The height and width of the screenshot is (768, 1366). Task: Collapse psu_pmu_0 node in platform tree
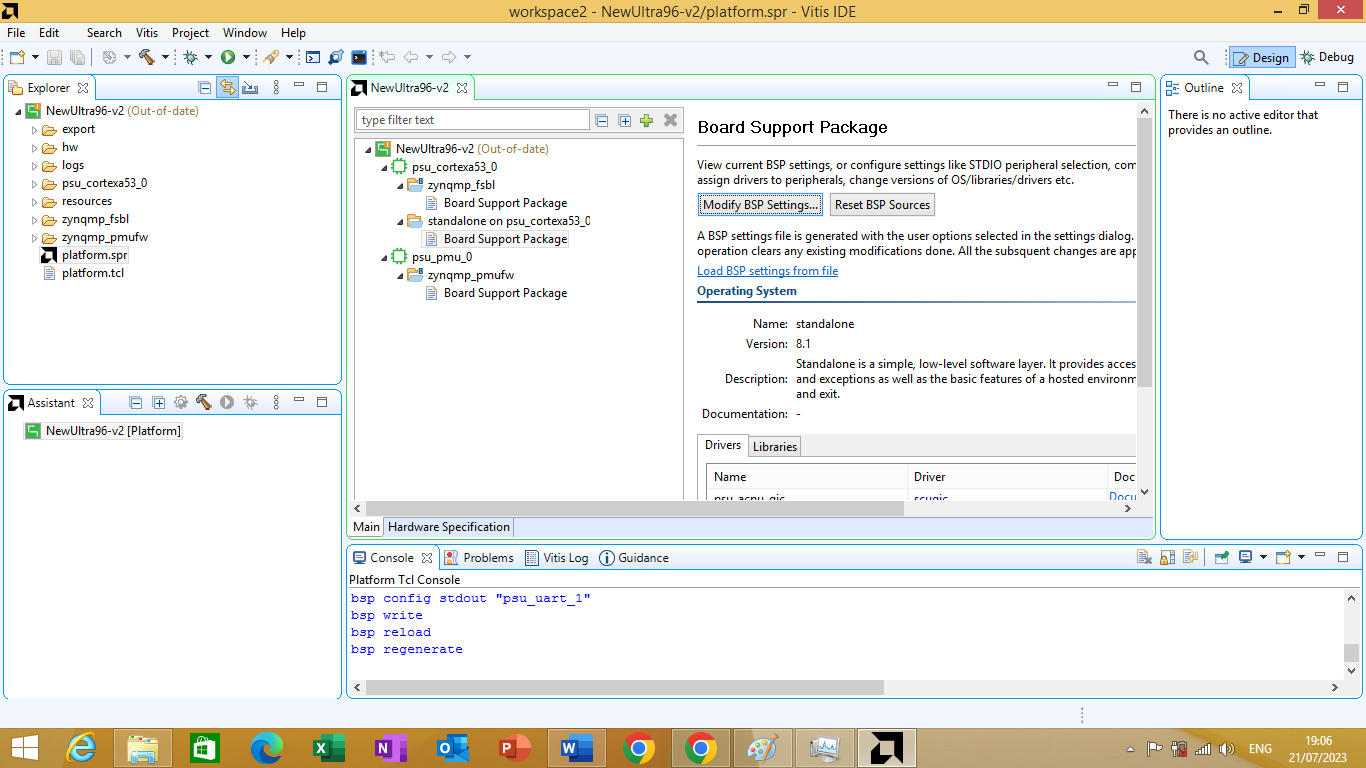click(x=385, y=257)
